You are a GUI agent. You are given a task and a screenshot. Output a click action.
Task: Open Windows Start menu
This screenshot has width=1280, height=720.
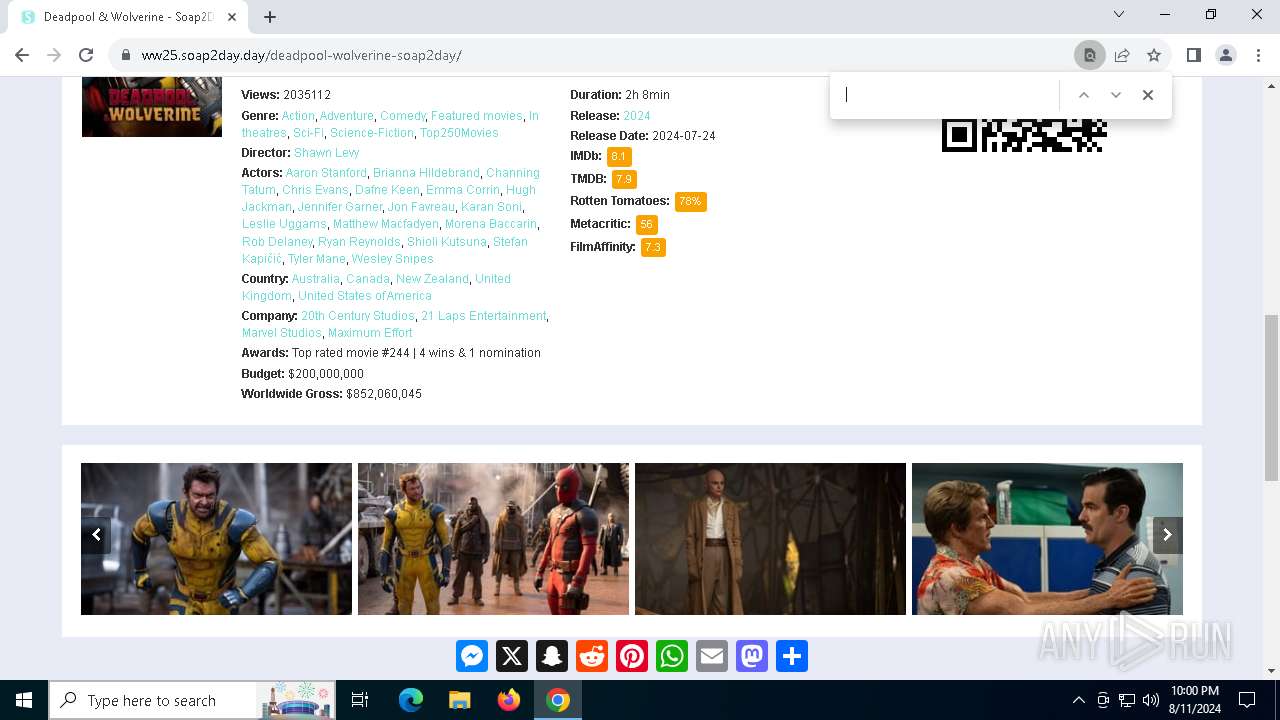(x=24, y=700)
